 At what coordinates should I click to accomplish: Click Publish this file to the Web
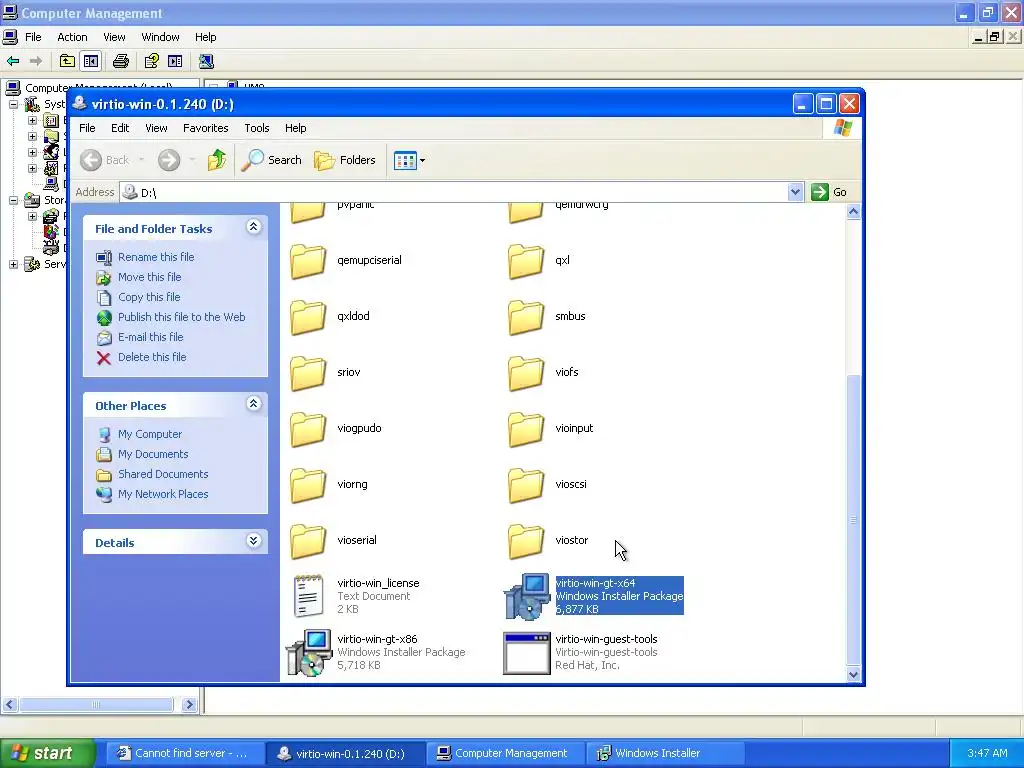point(182,317)
